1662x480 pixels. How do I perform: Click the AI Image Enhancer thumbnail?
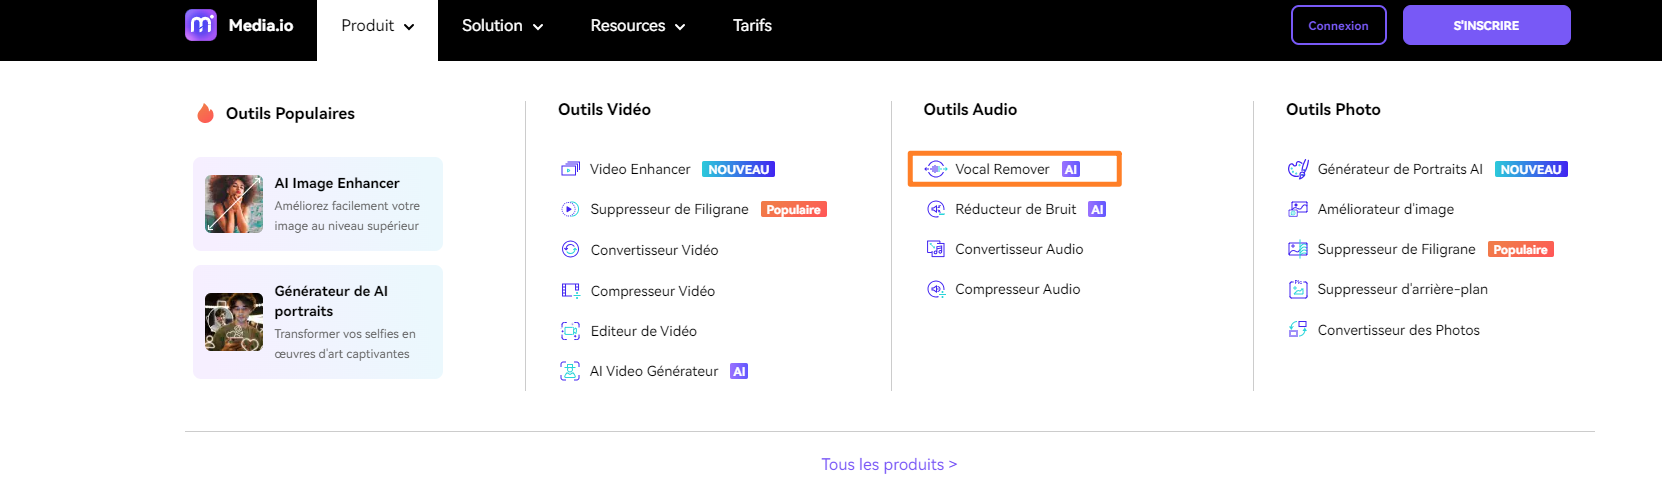234,204
